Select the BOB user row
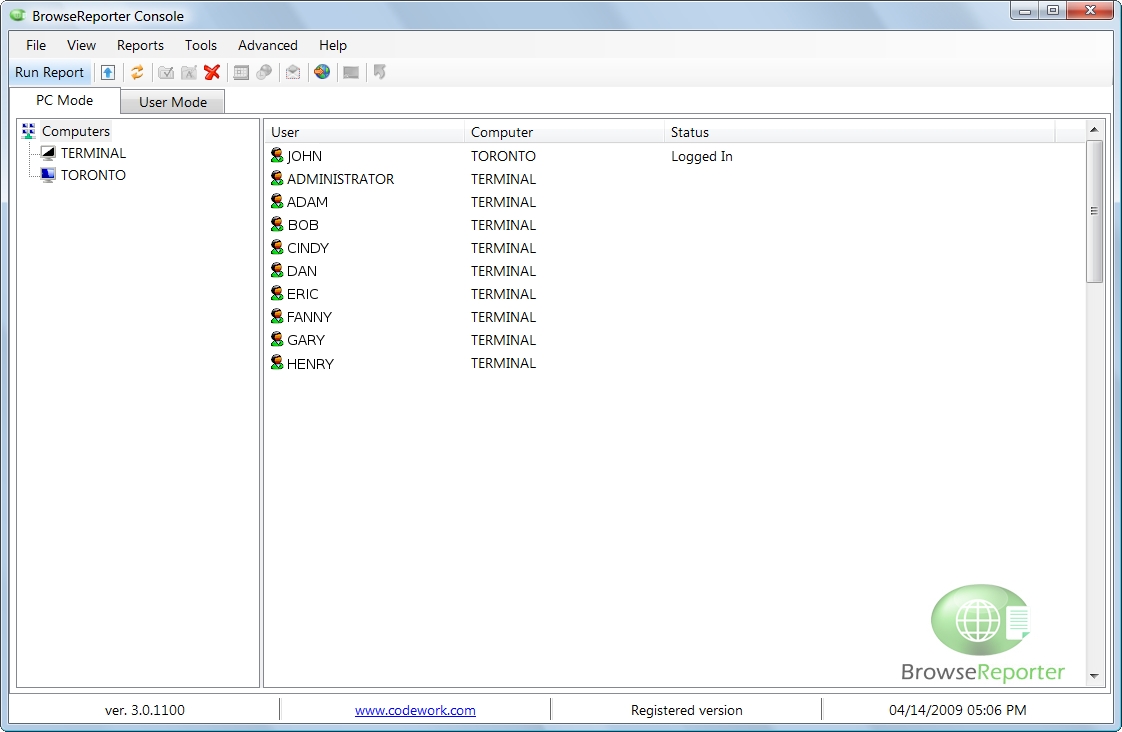The height and width of the screenshot is (732, 1122). [x=675, y=225]
